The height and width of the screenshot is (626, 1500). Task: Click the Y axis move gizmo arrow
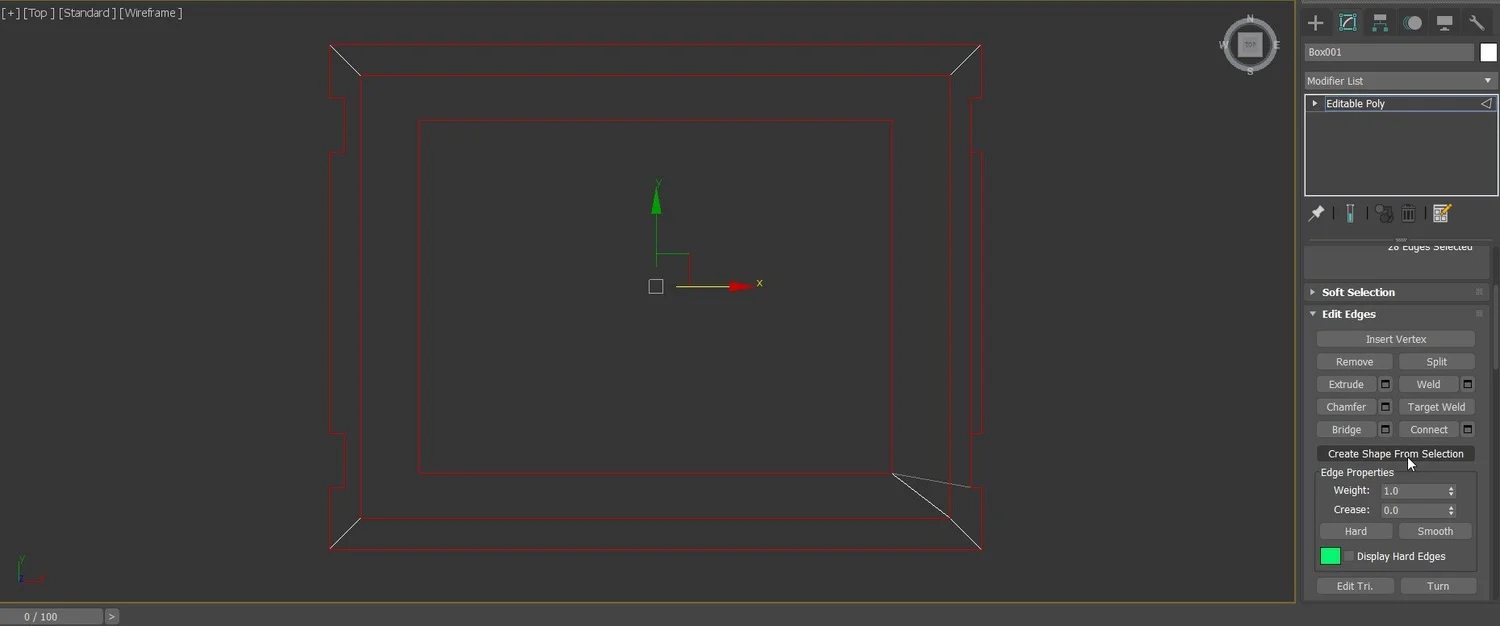pos(656,201)
